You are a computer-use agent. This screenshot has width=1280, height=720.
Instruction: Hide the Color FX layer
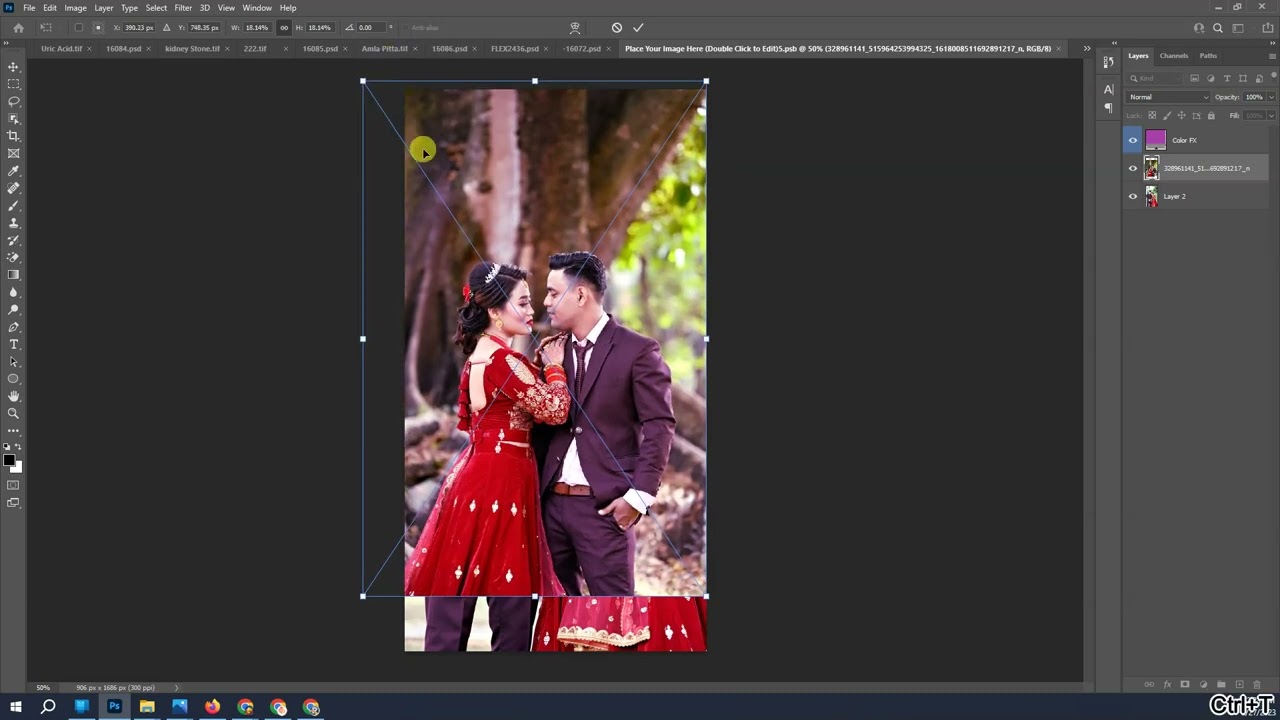[1133, 140]
